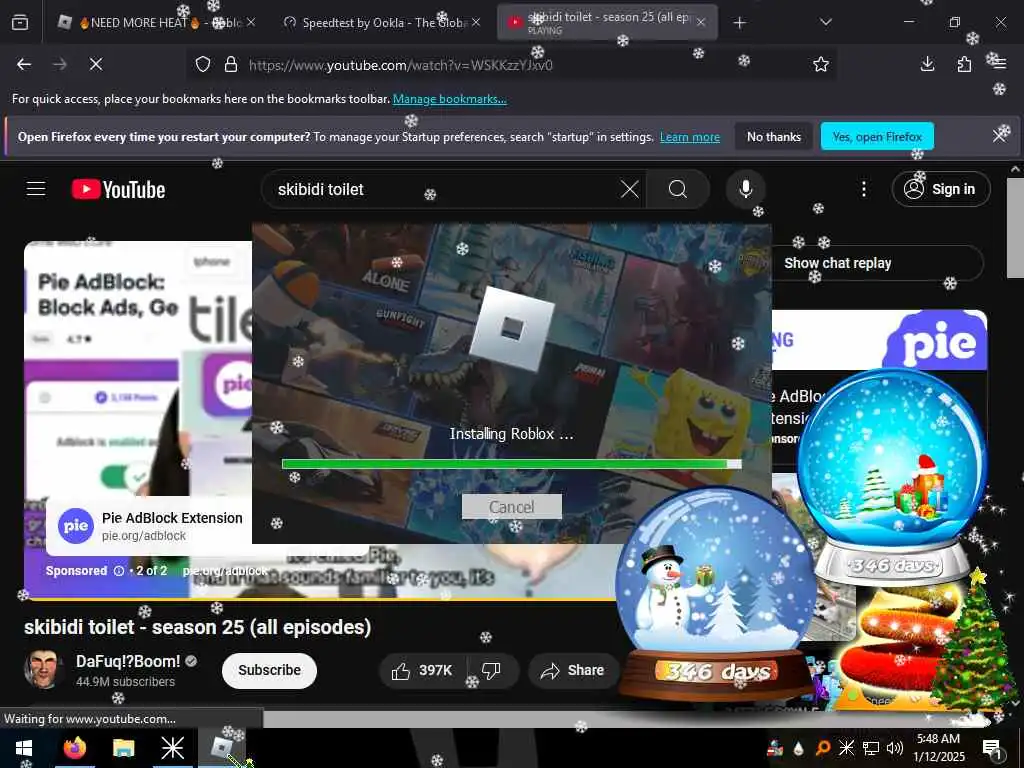Open the Firefox extensions puzzle icon
Screen dimensions: 1024x768
964,64
